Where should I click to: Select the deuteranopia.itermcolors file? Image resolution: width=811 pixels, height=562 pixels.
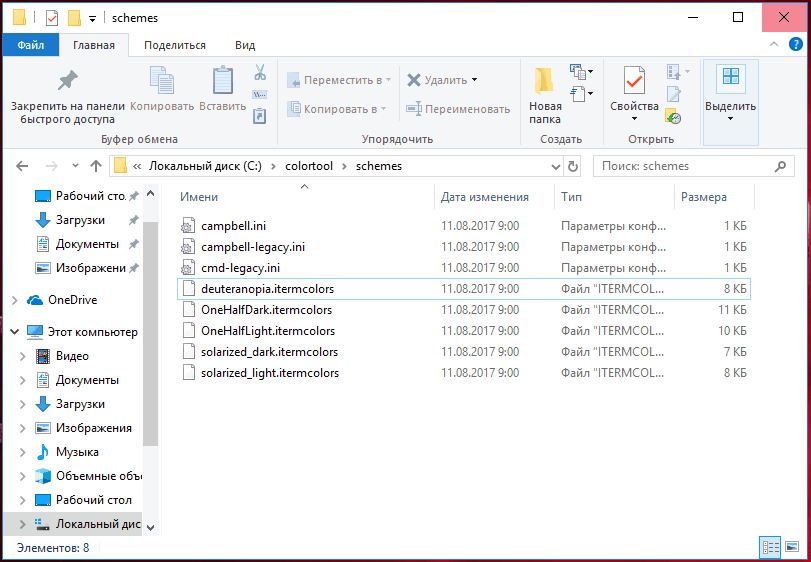coord(464,289)
